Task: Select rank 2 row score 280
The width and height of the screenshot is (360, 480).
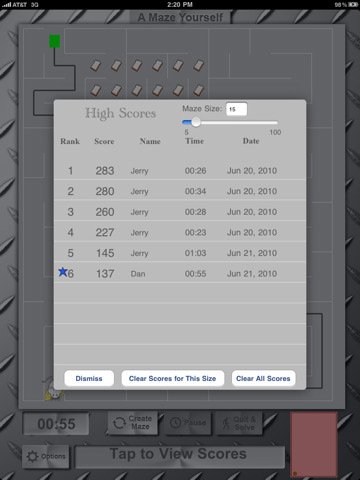Action: [x=180, y=191]
